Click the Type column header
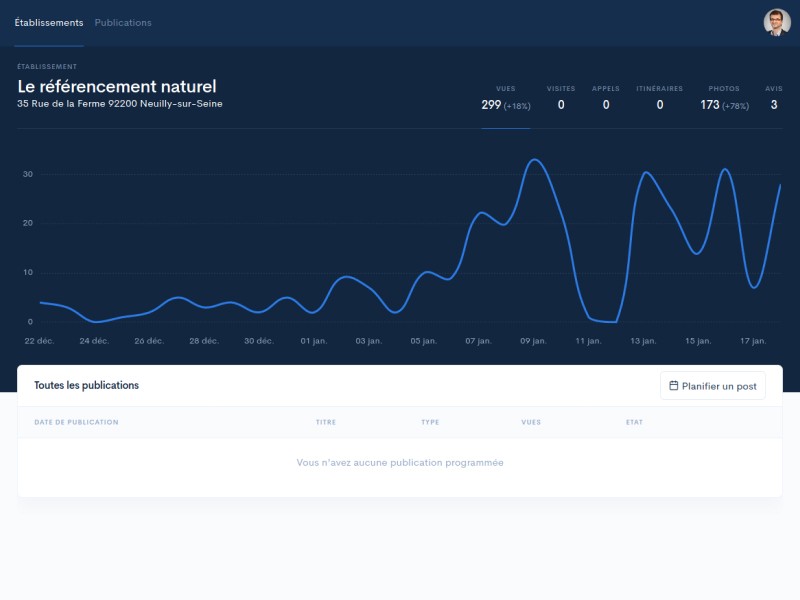This screenshot has width=800, height=600. point(430,422)
